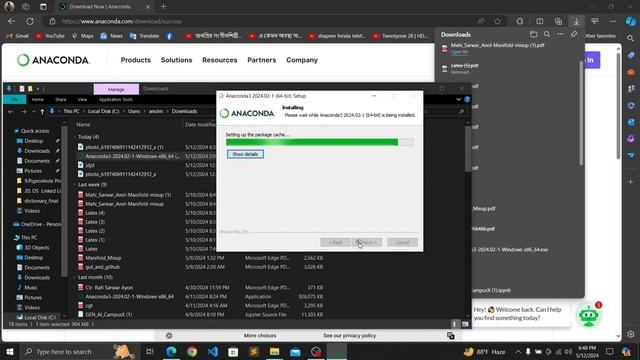The image size is (640, 360).
Task: Open Partners menu on Anaconda site
Action: pyautogui.click(x=262, y=60)
